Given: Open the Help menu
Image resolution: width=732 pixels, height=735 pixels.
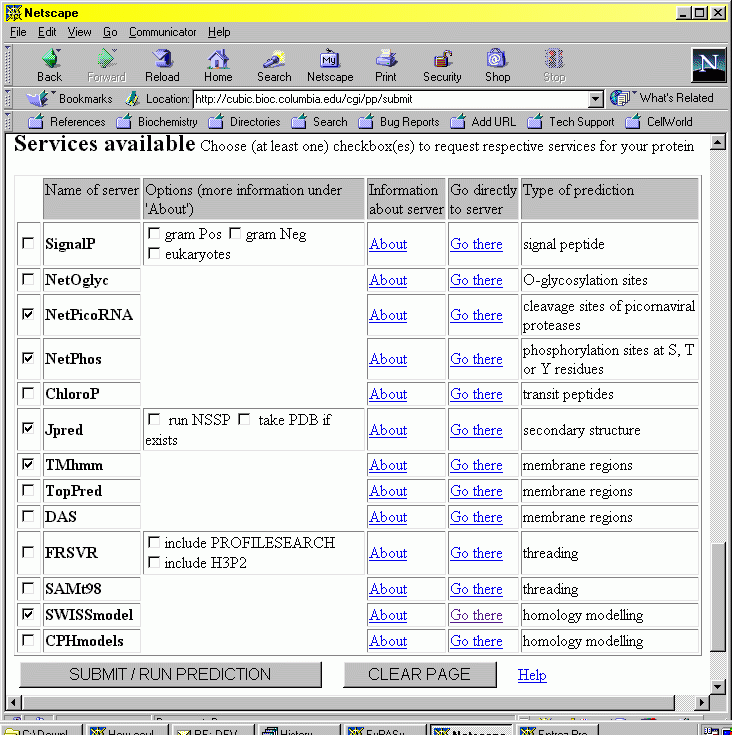Looking at the screenshot, I should (x=219, y=32).
